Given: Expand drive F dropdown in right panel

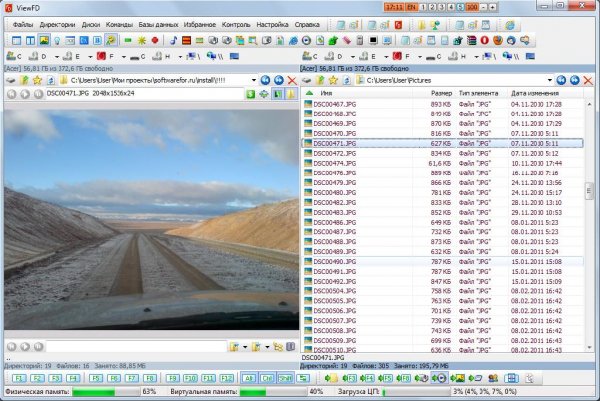Looking at the screenshot, I should (x=420, y=57).
